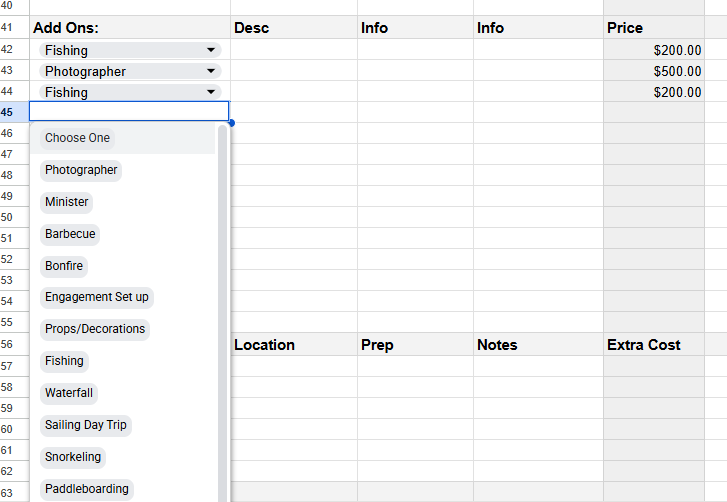Select the Engagement Set up option

(96, 297)
